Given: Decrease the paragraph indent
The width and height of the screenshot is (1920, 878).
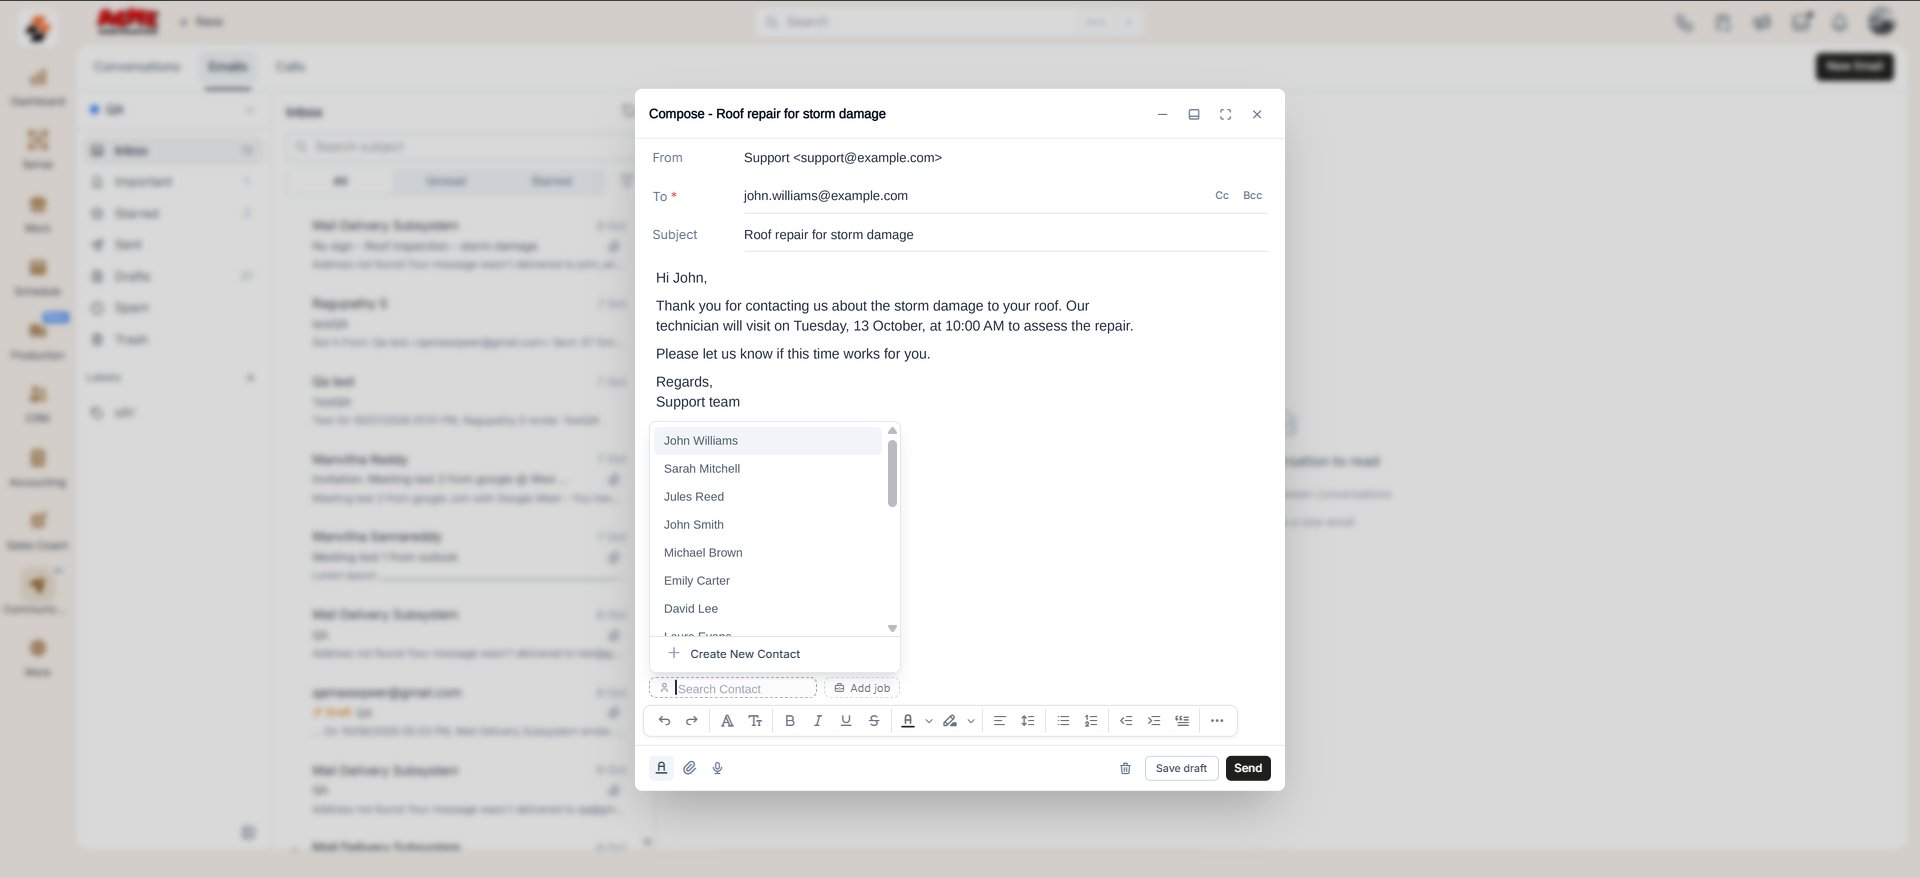Looking at the screenshot, I should pyautogui.click(x=1126, y=721).
